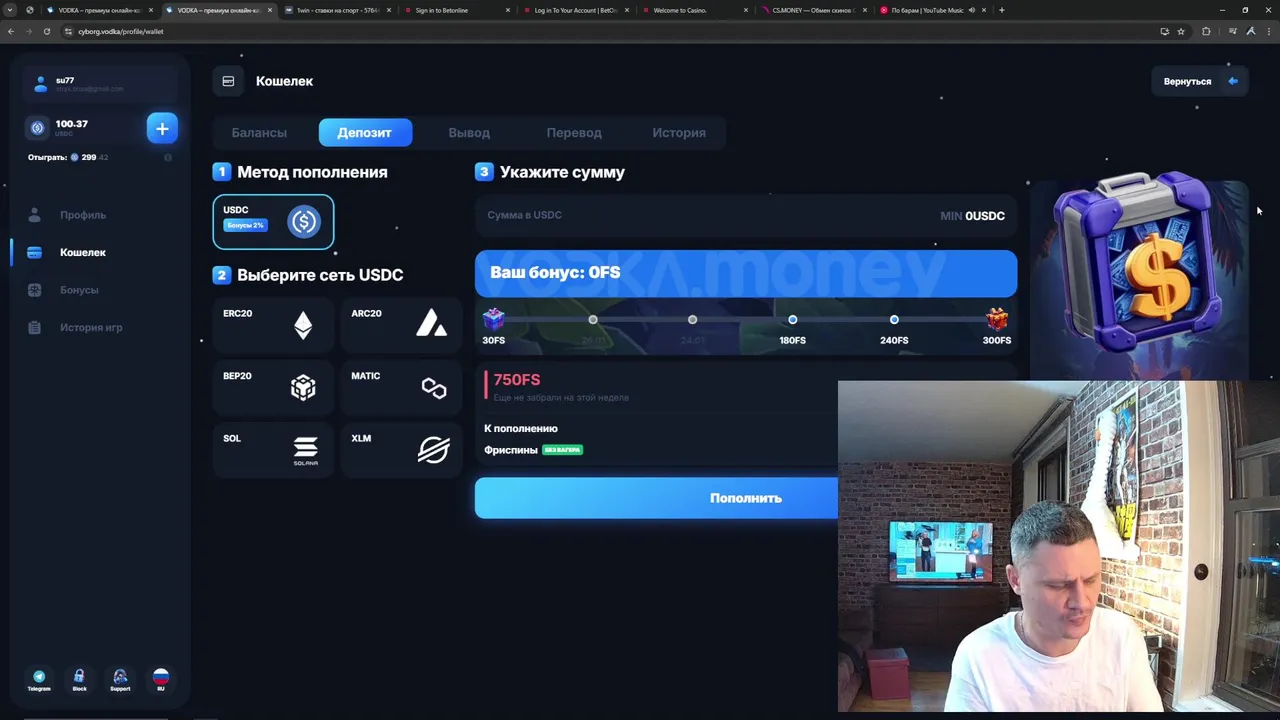Viewport: 1280px width, 720px height.
Task: Click the Вернуться back button
Action: click(1200, 81)
